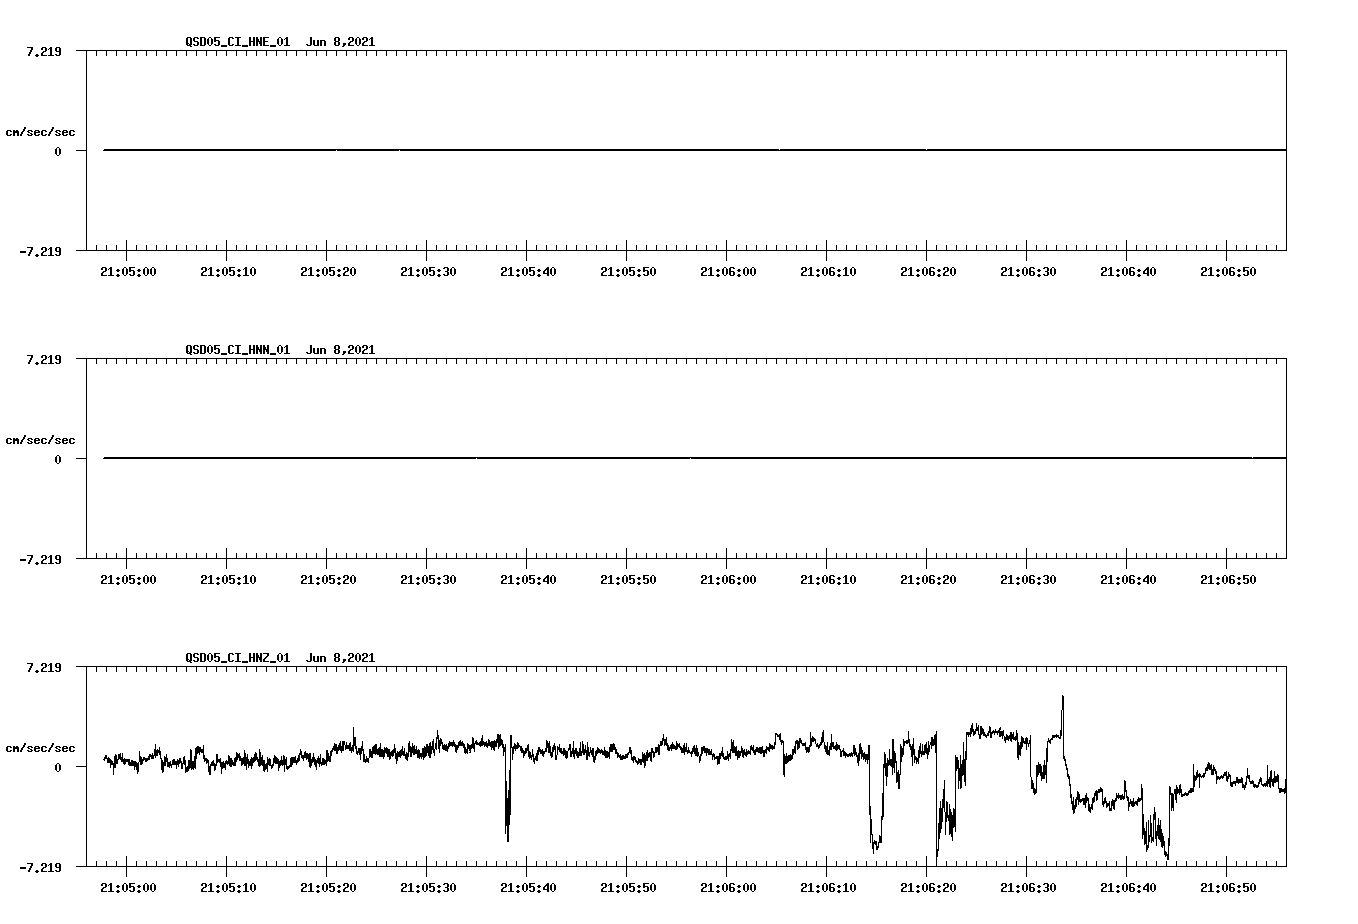Select the 7.219 upper limit on HNE plot

[44, 51]
